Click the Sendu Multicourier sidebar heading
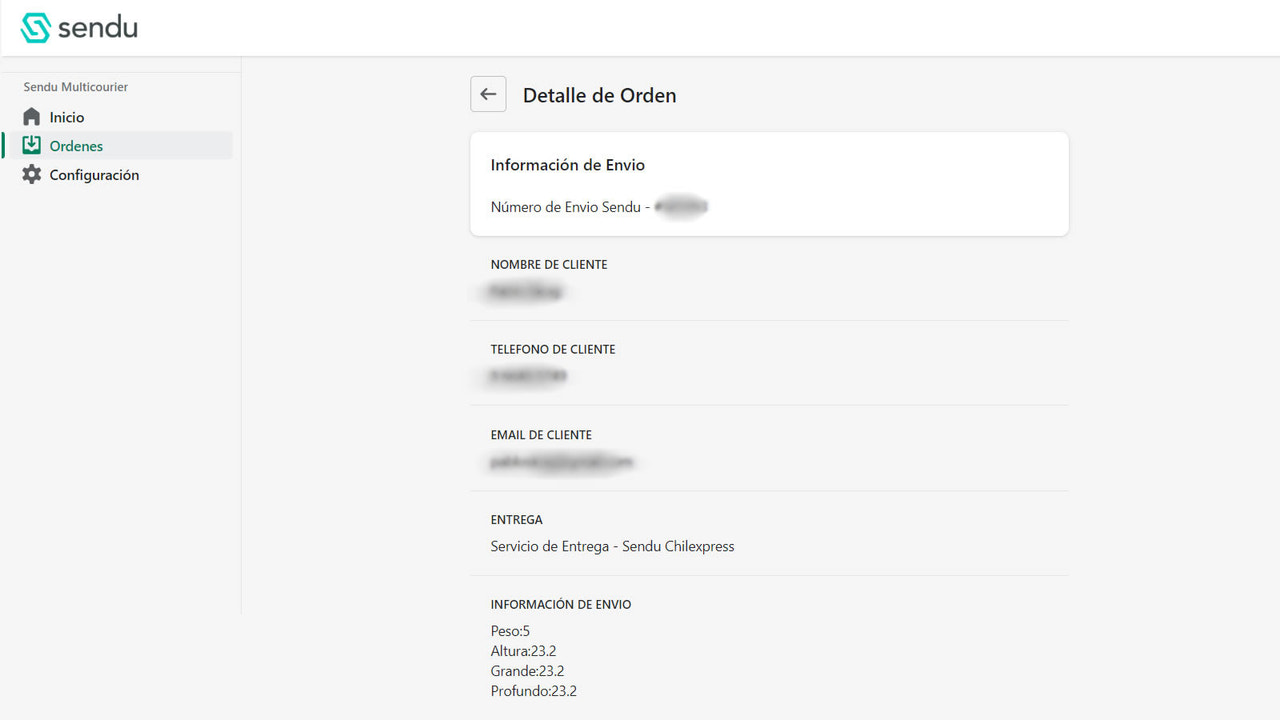1280x720 pixels. click(x=76, y=87)
